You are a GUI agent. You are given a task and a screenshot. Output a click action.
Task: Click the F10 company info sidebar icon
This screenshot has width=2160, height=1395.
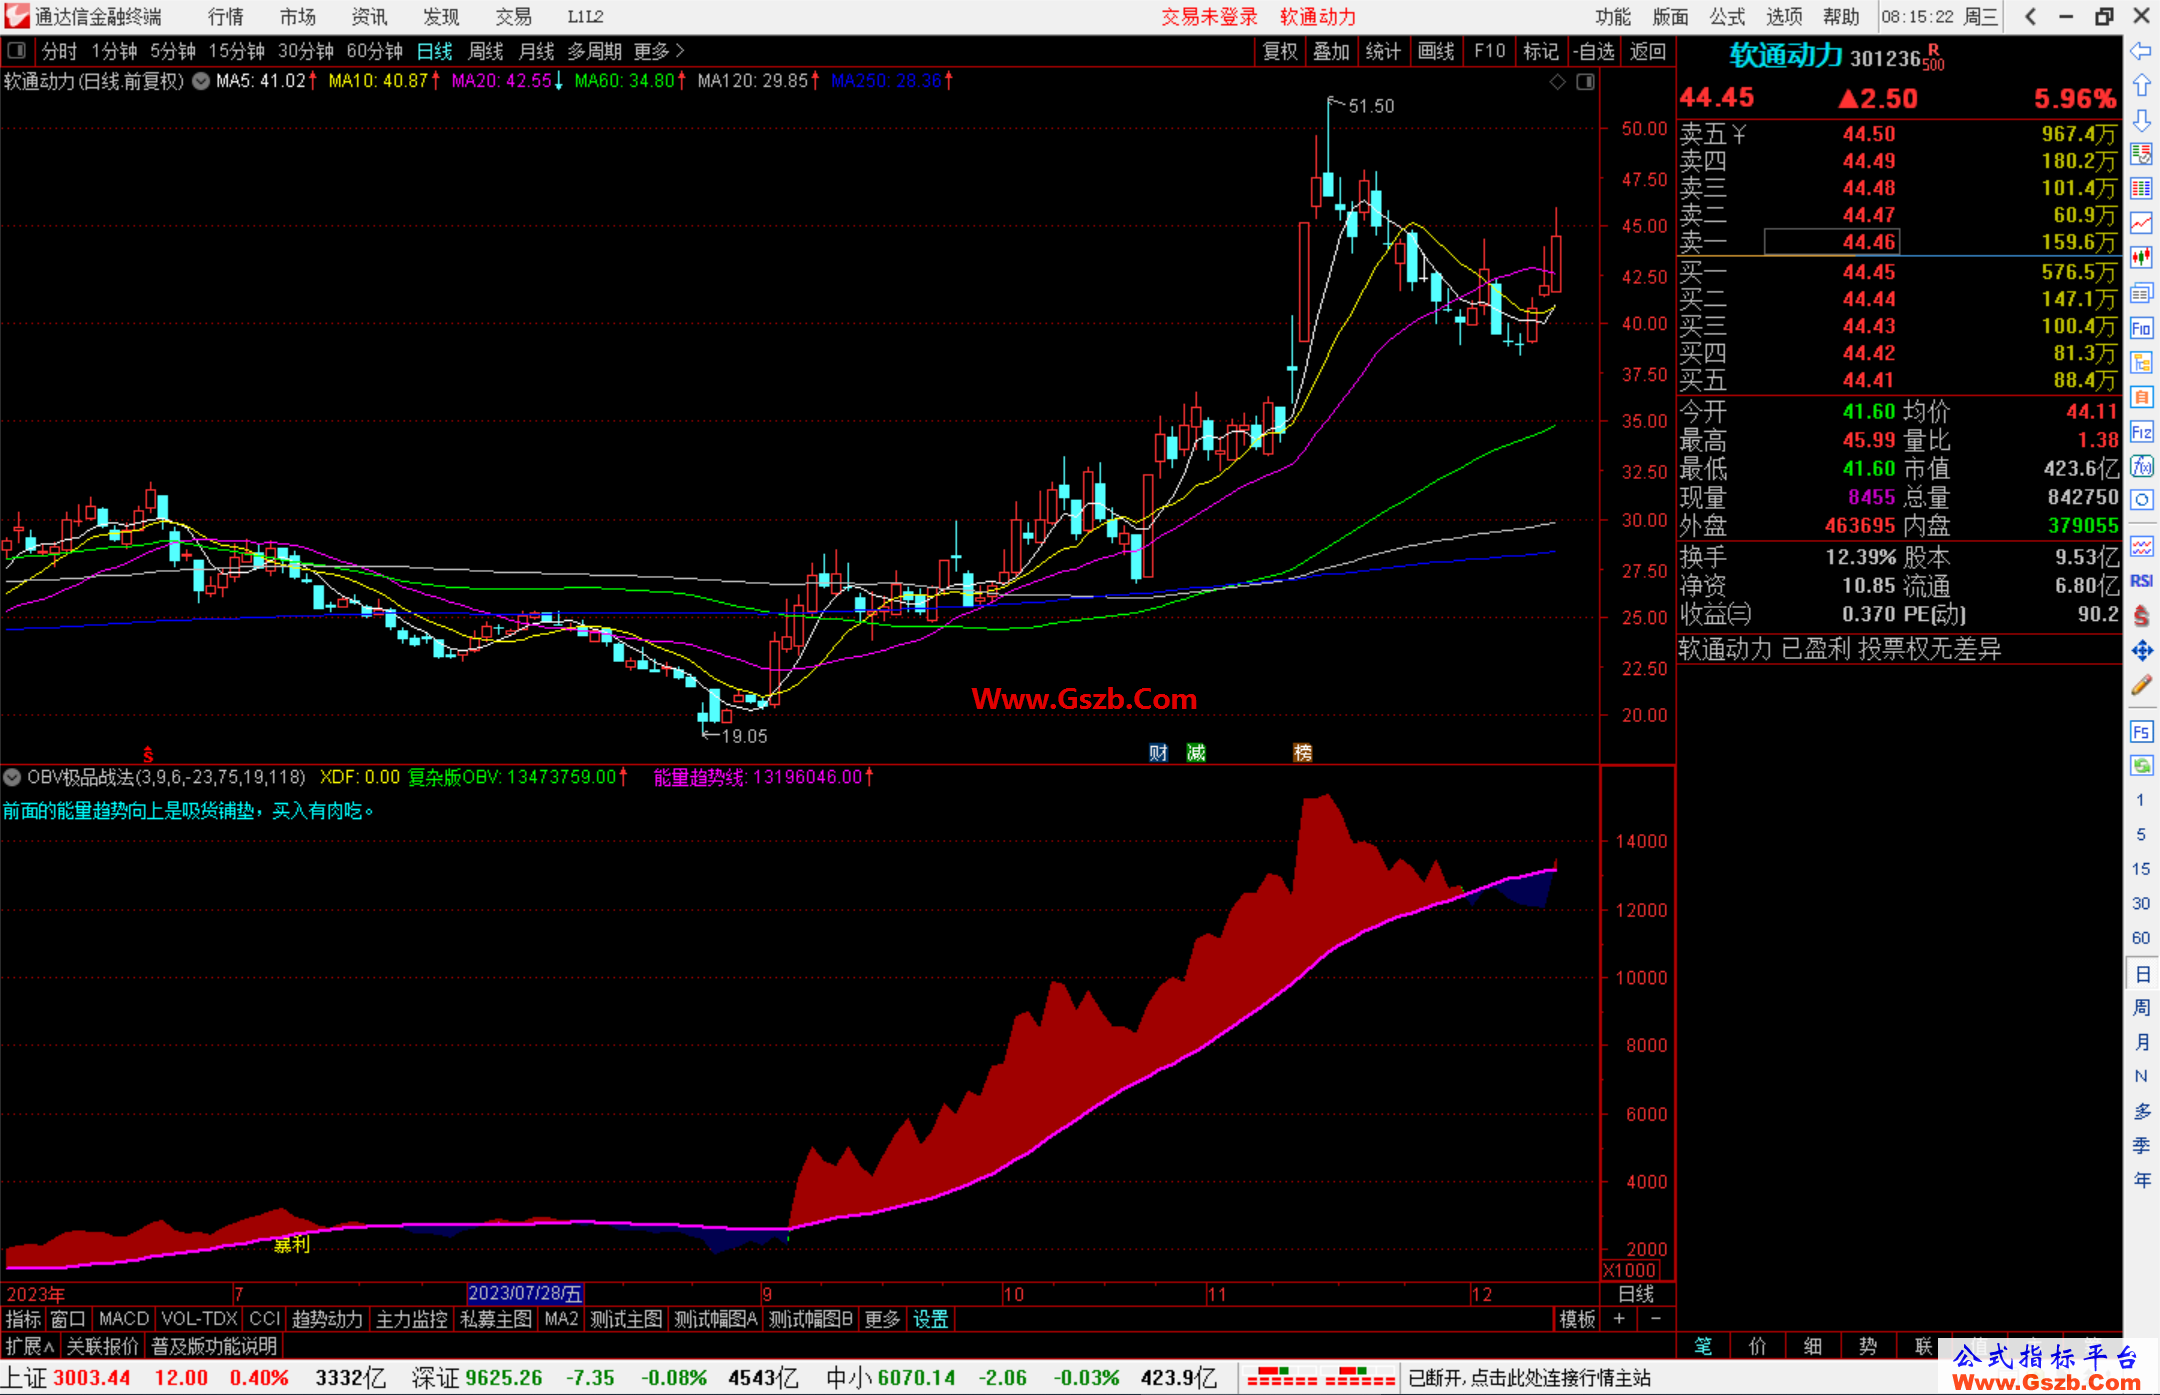pos(2141,328)
